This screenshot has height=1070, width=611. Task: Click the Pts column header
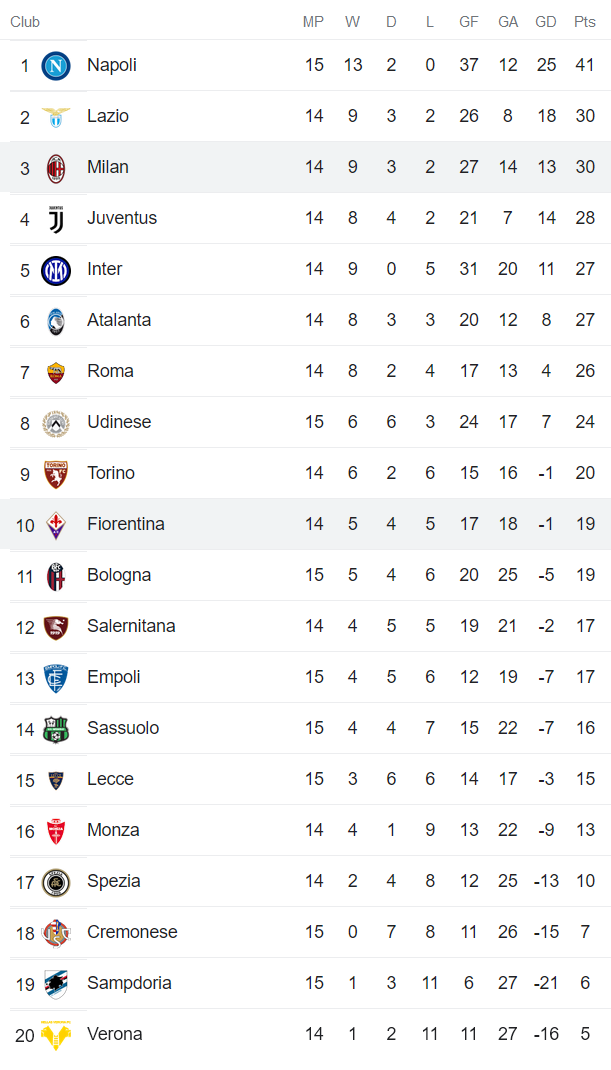pos(585,22)
